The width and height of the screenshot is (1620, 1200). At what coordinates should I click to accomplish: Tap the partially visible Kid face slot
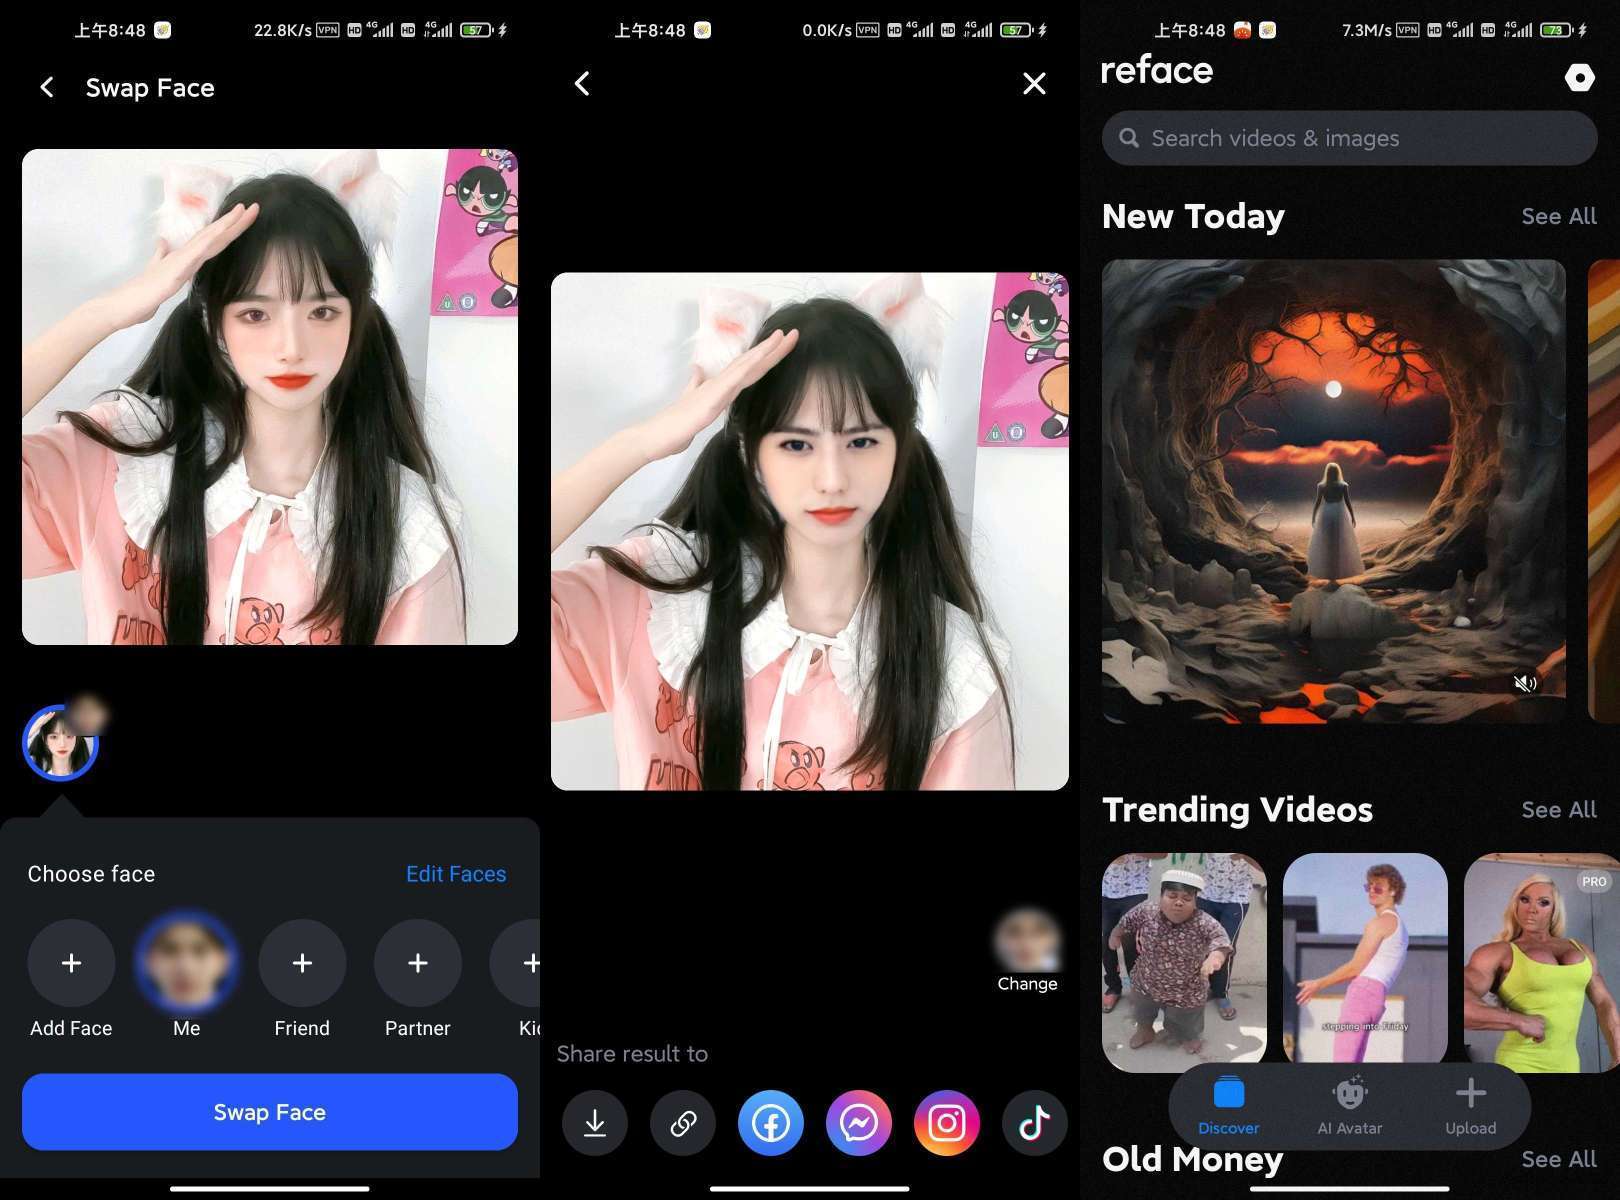coord(517,963)
